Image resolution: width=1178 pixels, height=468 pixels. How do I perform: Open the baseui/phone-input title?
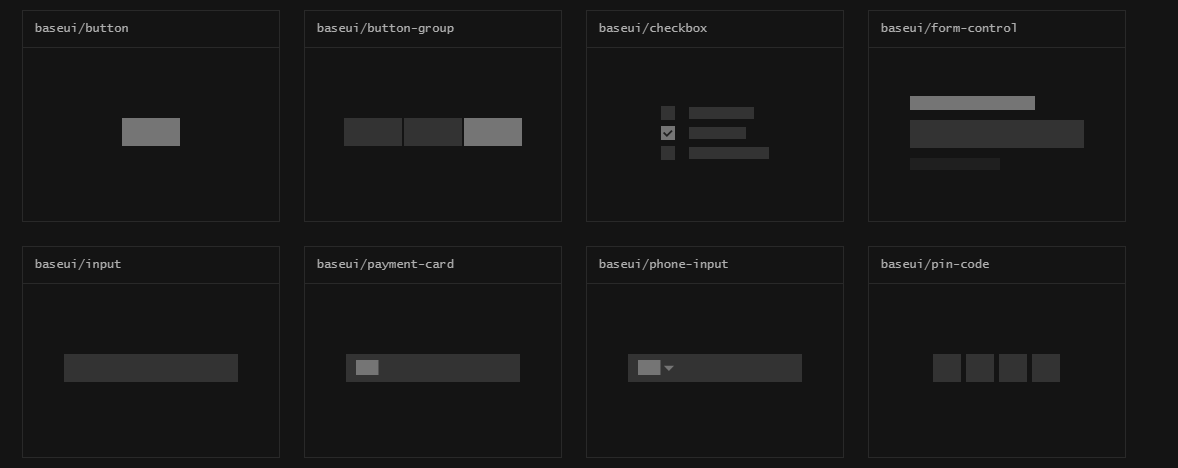click(663, 264)
